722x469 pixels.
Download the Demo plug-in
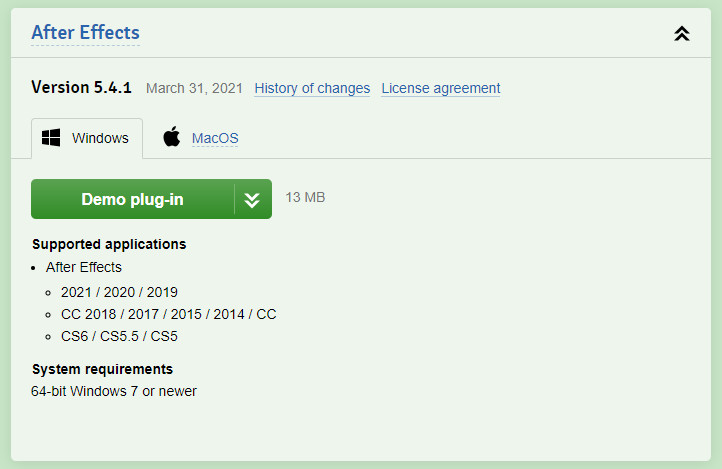pyautogui.click(x=133, y=199)
